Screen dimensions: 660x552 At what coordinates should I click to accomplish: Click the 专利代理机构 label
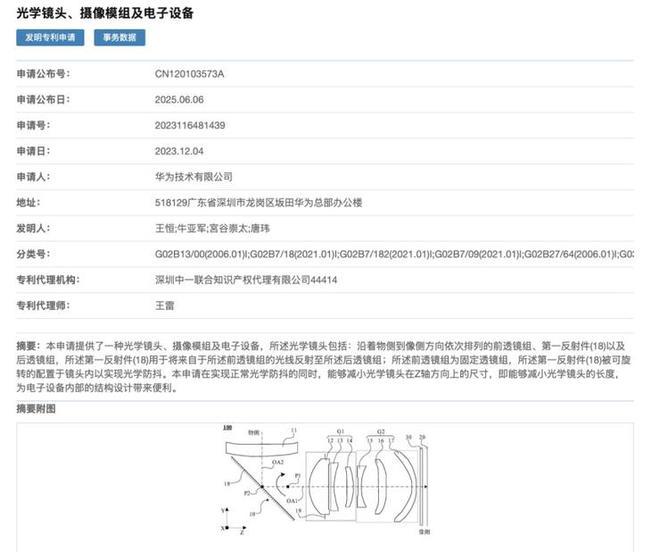pyautogui.click(x=48, y=280)
